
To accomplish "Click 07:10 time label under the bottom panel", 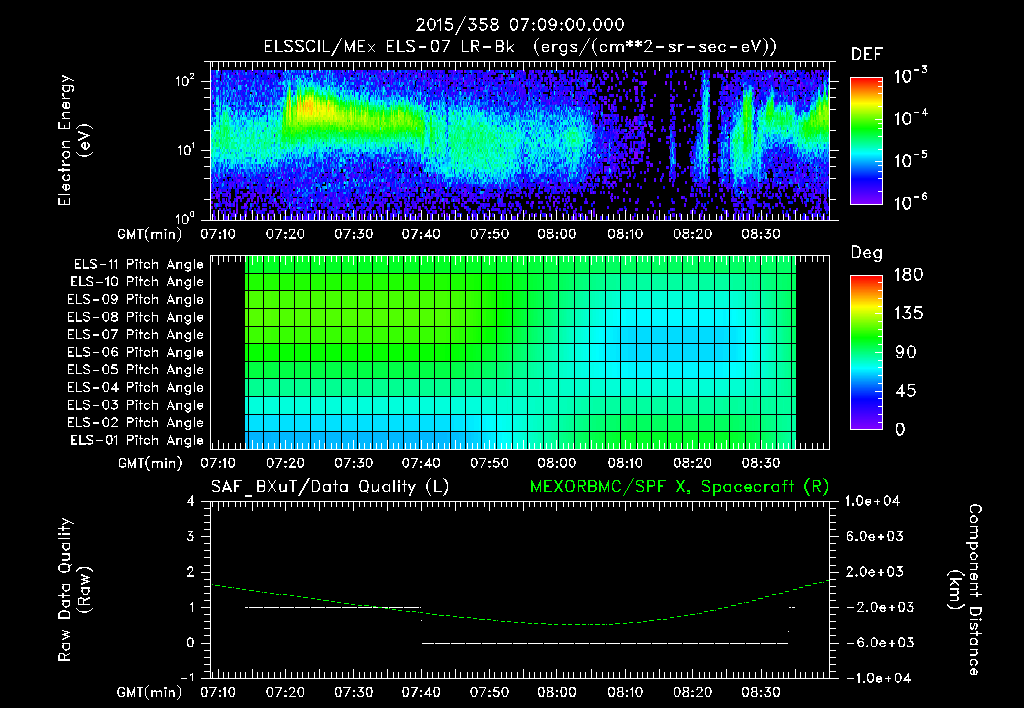I will 217,692.
